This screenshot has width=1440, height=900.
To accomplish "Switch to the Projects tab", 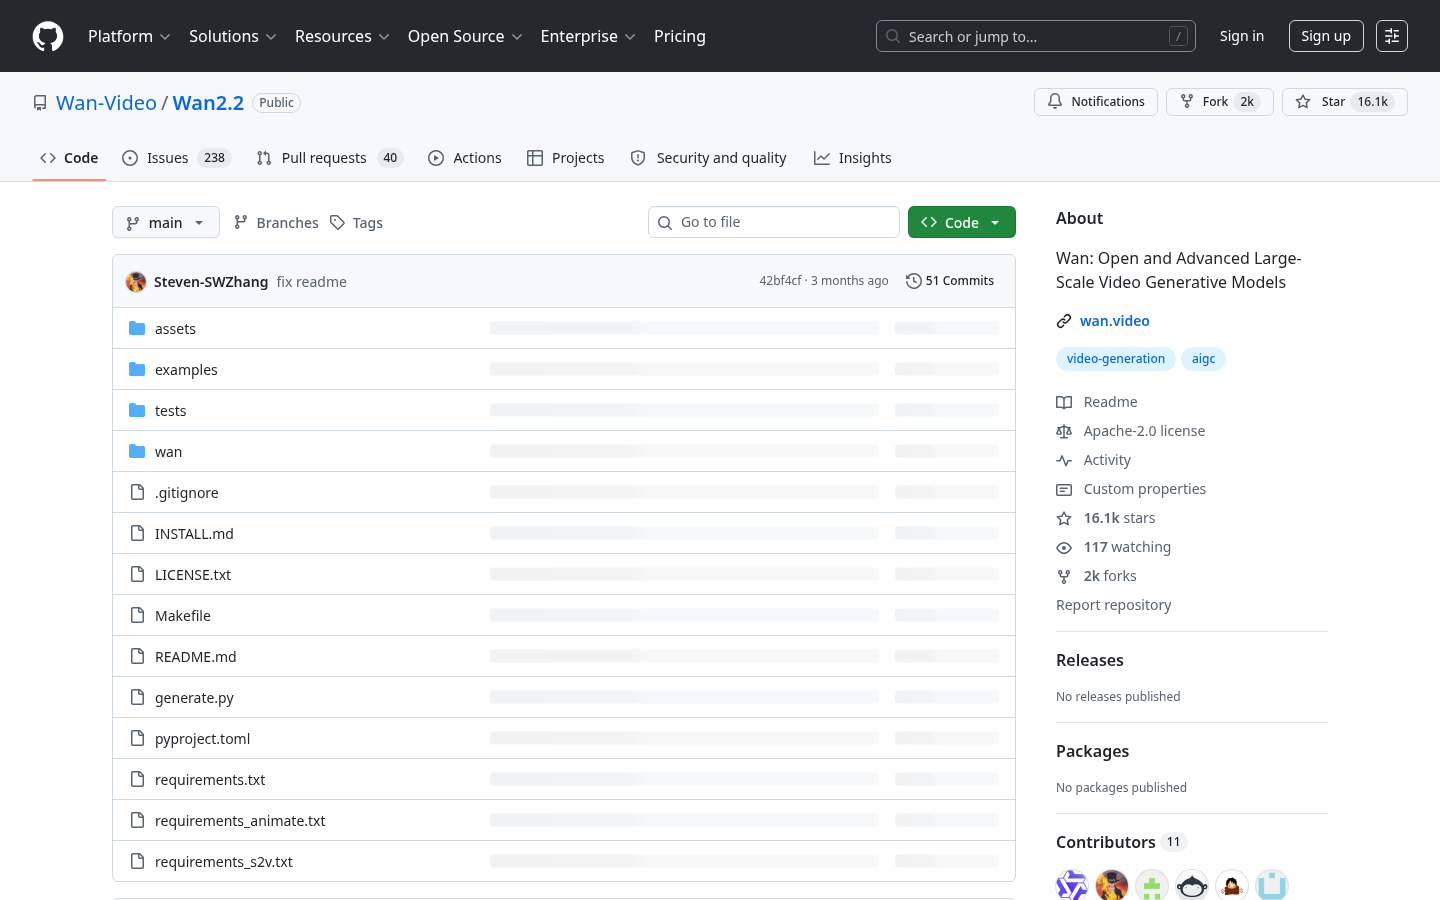I will coord(566,158).
